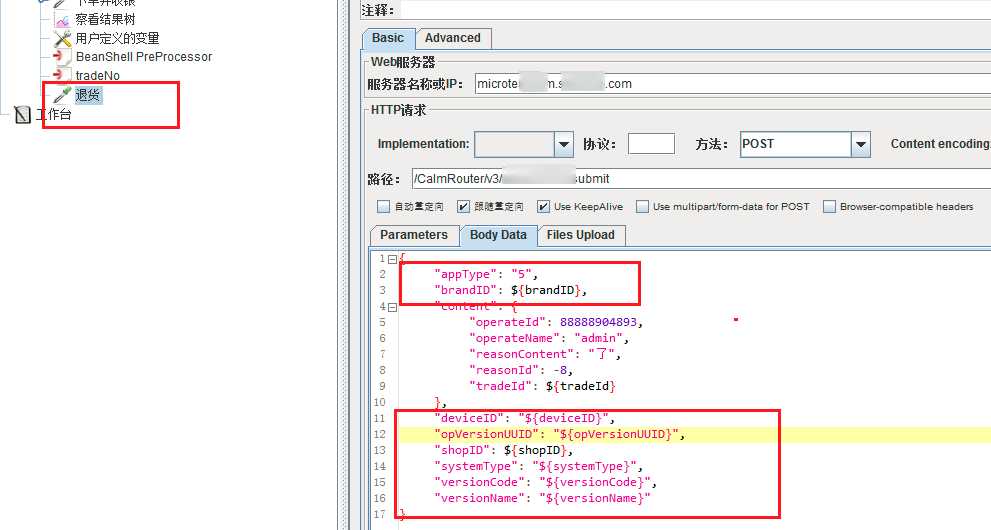Select 察看结果树 in the tree
The height and width of the screenshot is (530, 991).
105,20
